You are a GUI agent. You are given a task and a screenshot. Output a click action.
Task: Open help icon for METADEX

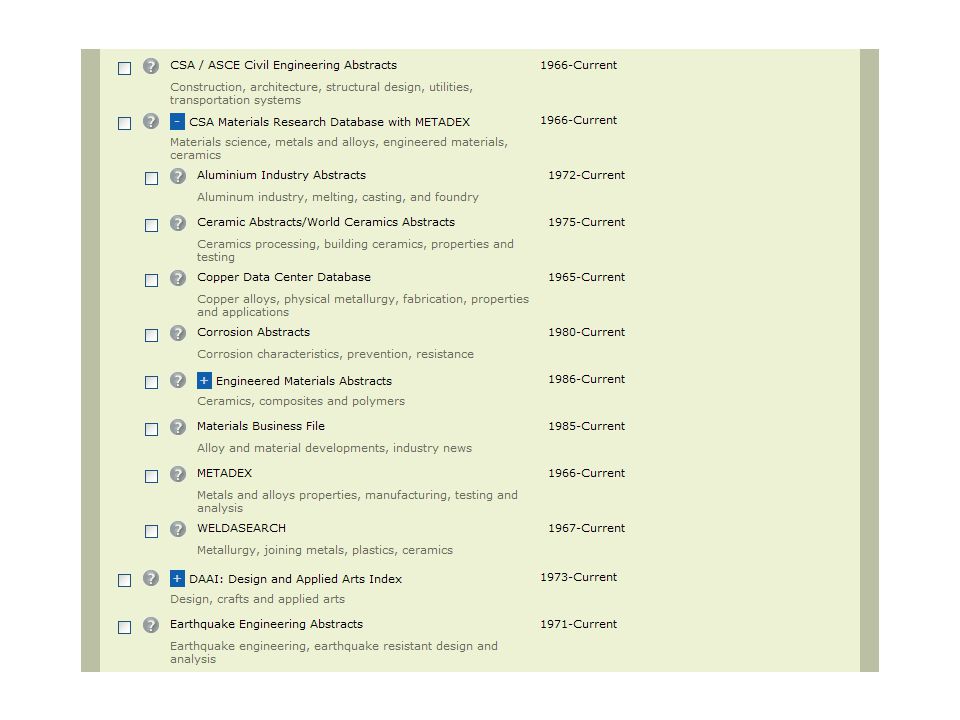(178, 474)
